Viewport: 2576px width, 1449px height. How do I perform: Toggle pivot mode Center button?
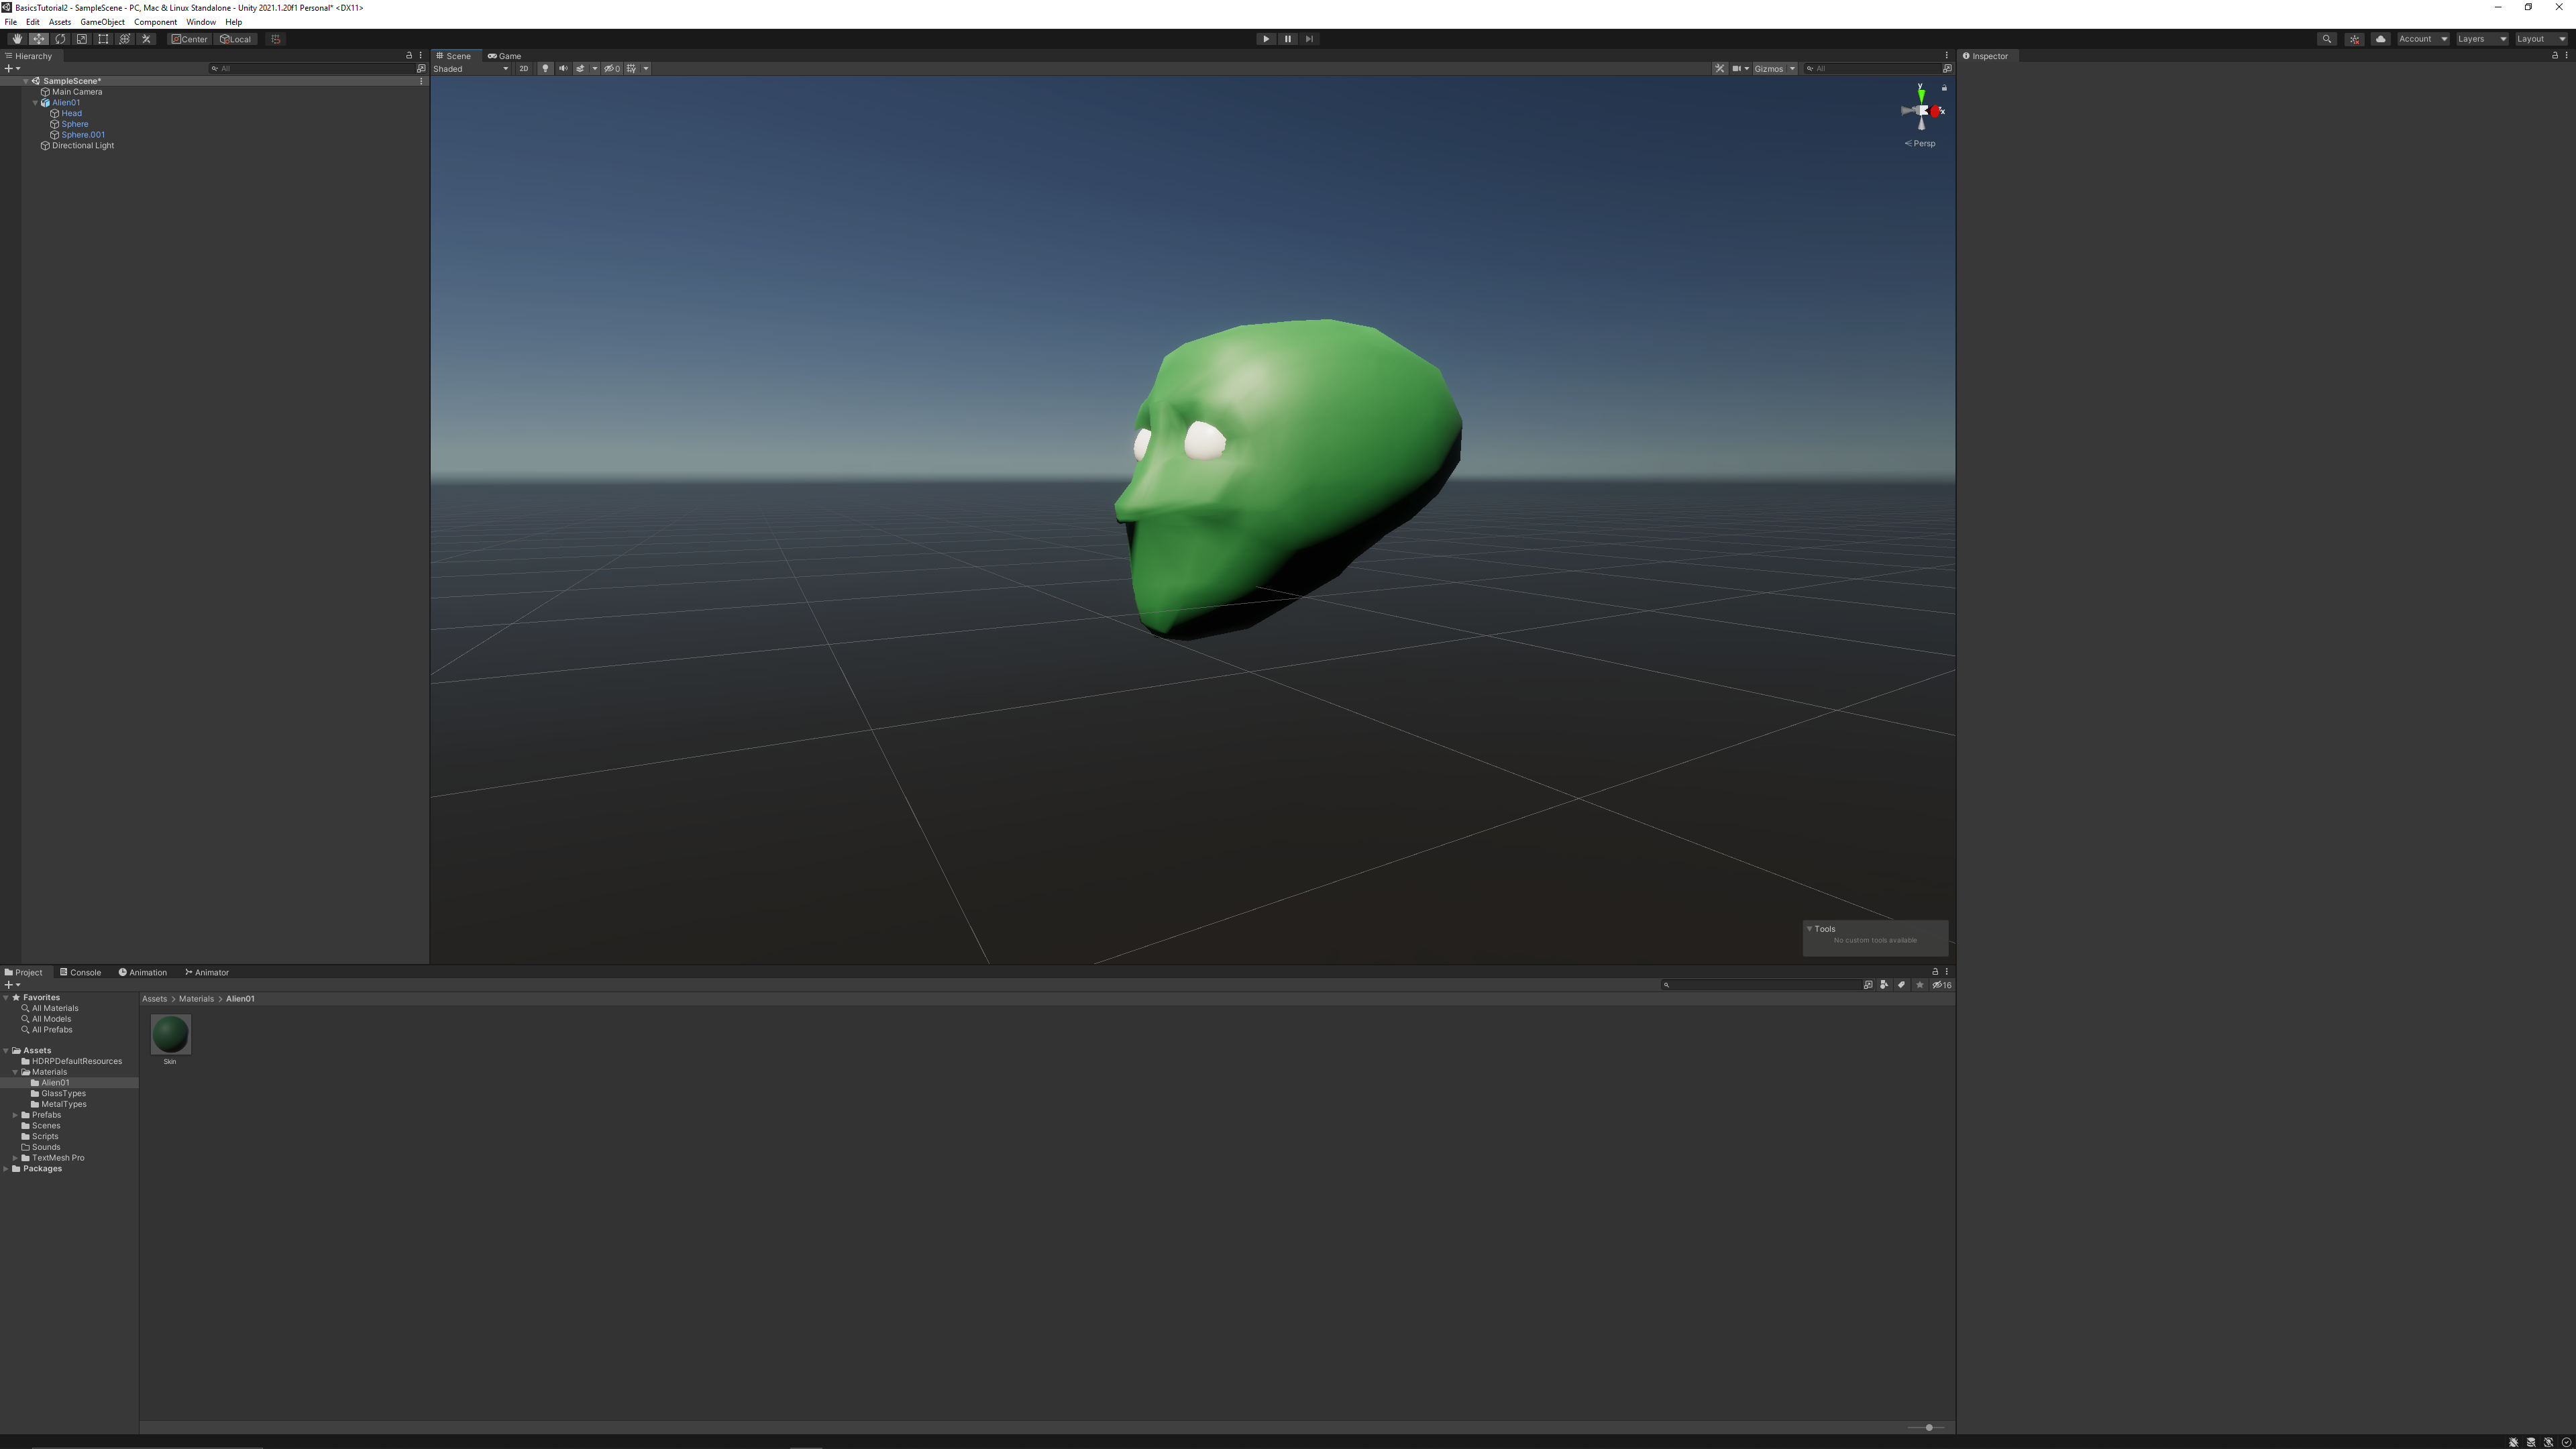190,39
